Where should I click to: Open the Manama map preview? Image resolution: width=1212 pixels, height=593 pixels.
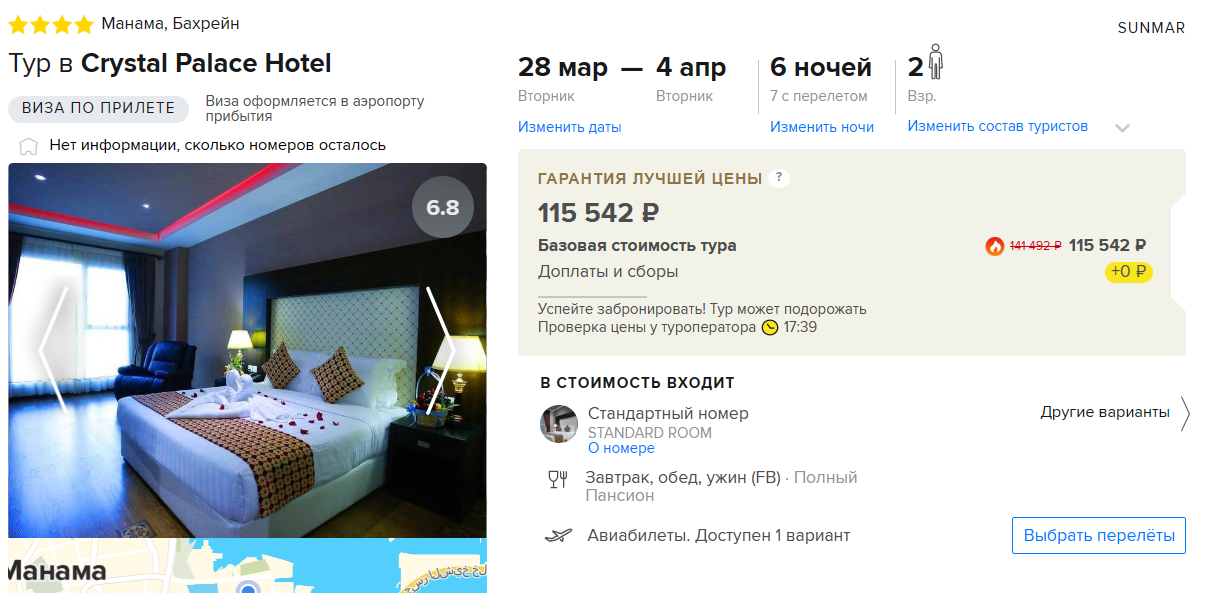[248, 566]
